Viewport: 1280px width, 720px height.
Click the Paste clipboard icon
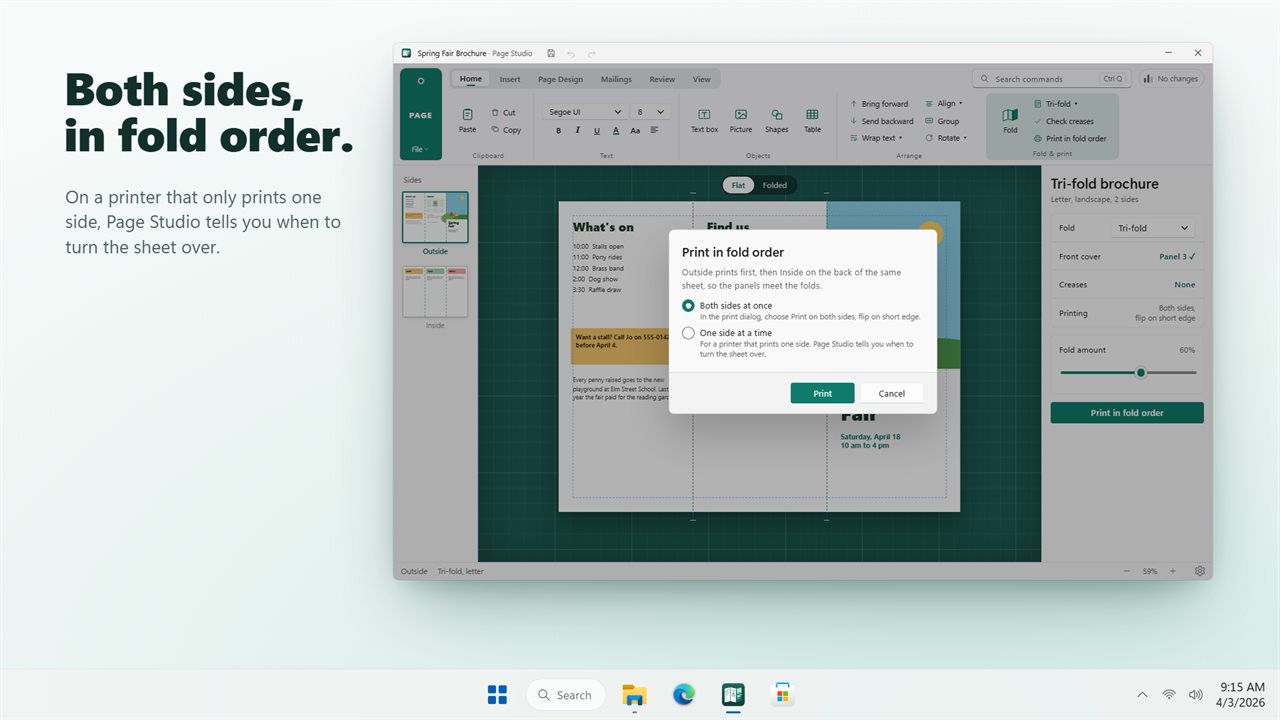(x=467, y=114)
